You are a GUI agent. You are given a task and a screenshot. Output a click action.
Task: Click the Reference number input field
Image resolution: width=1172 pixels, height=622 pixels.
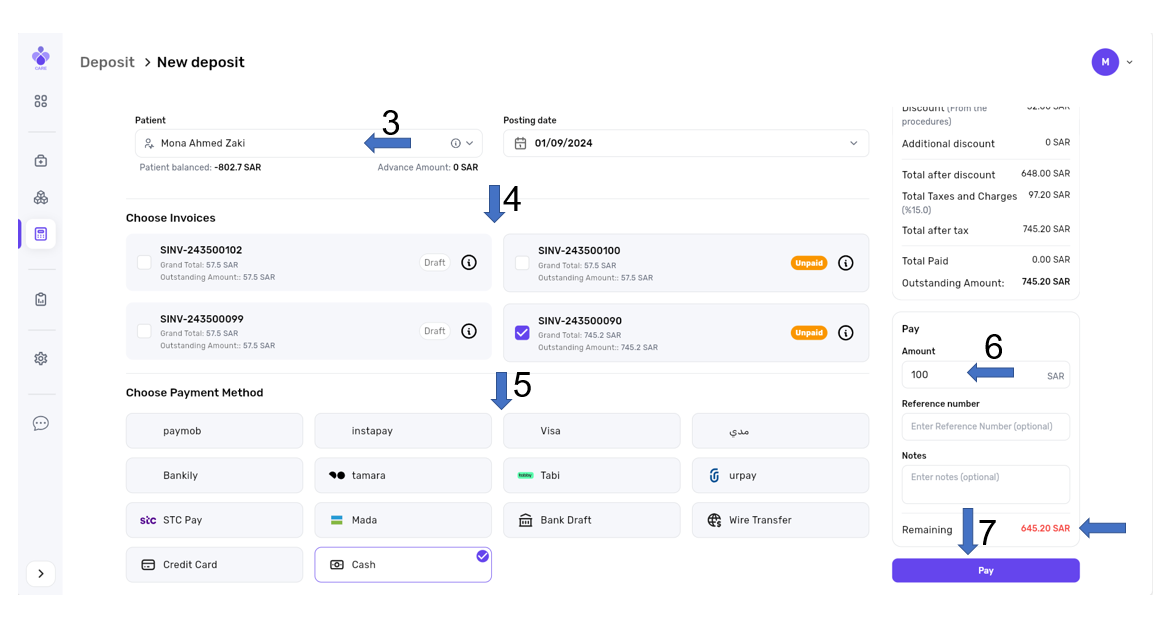[985, 426]
